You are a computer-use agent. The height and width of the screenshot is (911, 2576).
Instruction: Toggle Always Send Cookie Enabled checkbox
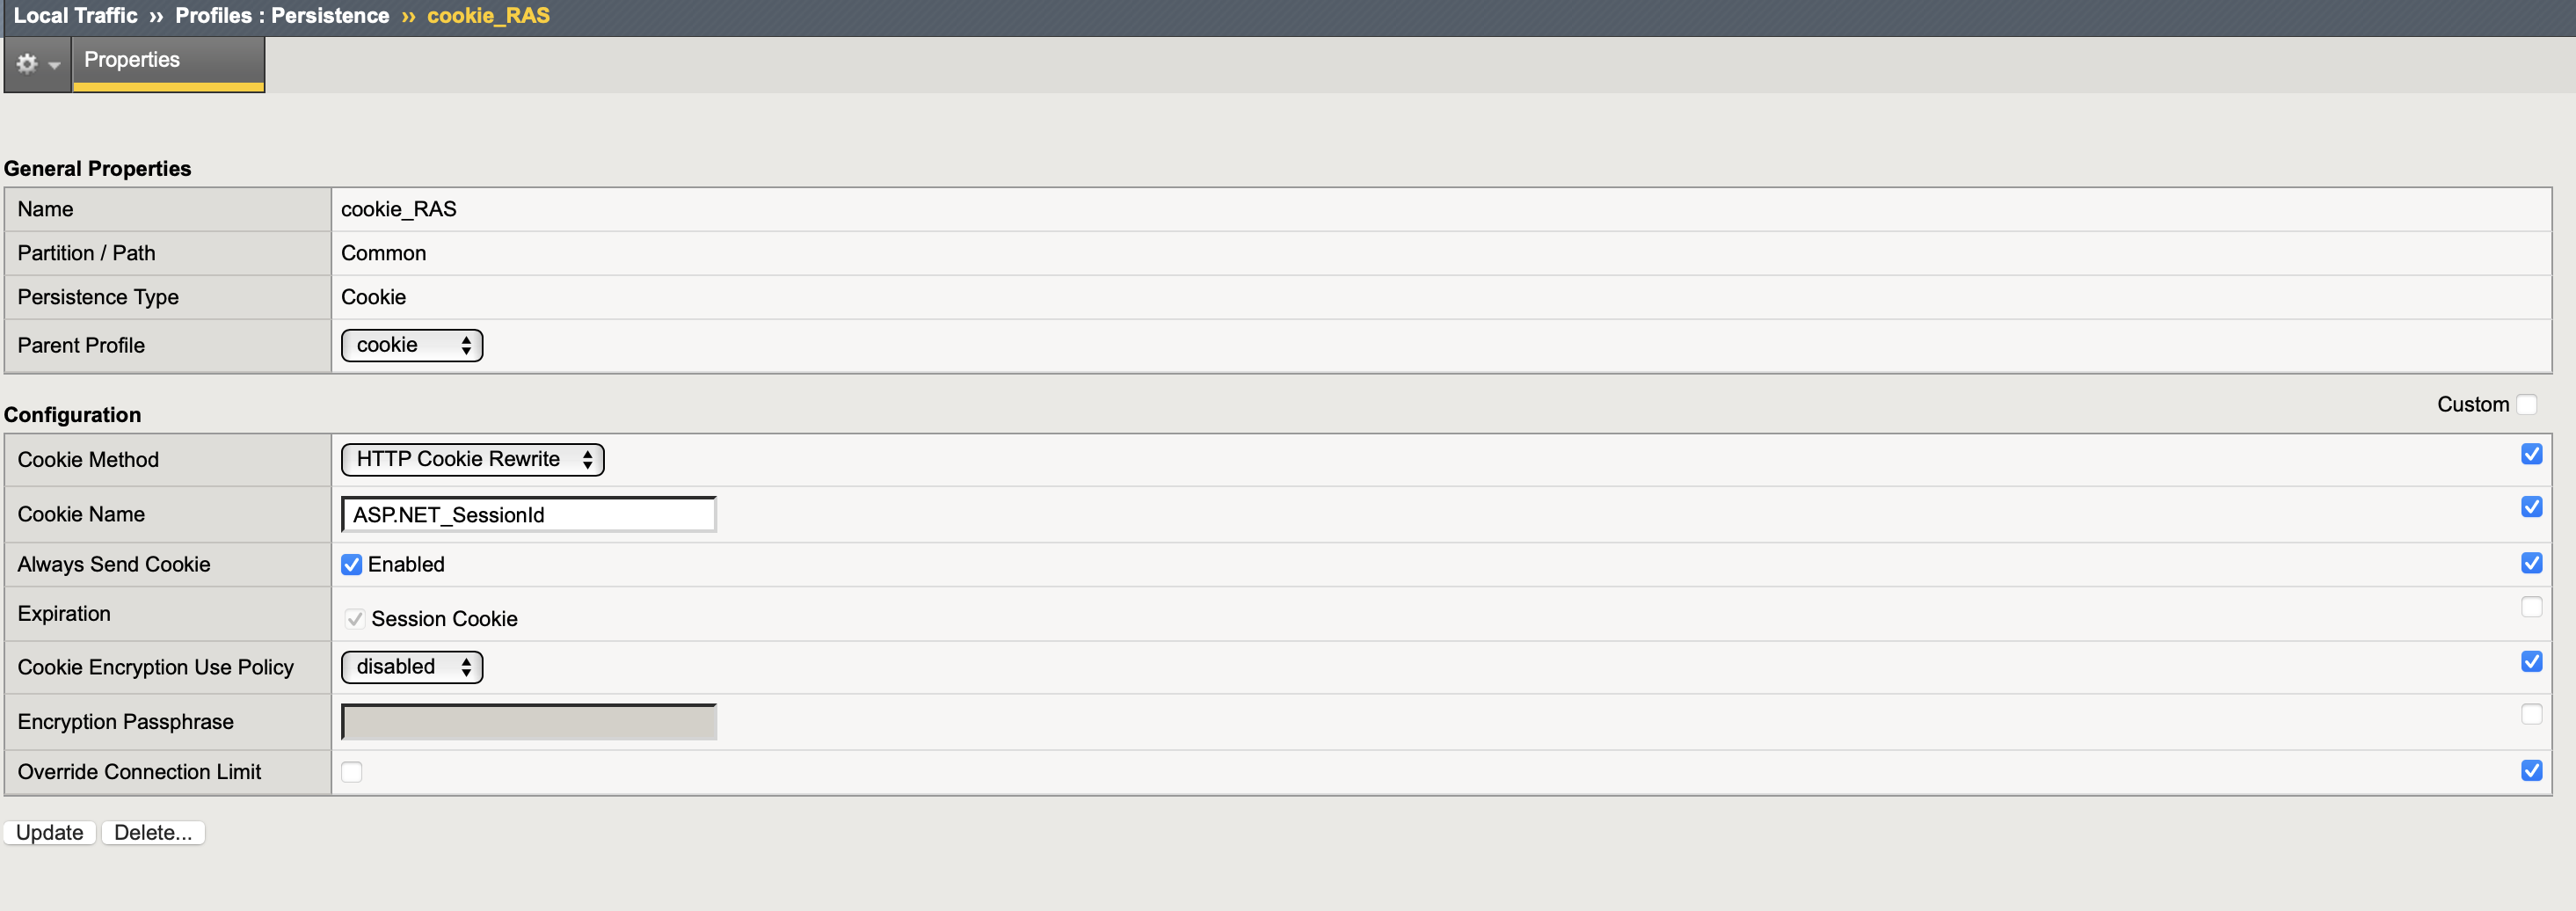tap(352, 565)
